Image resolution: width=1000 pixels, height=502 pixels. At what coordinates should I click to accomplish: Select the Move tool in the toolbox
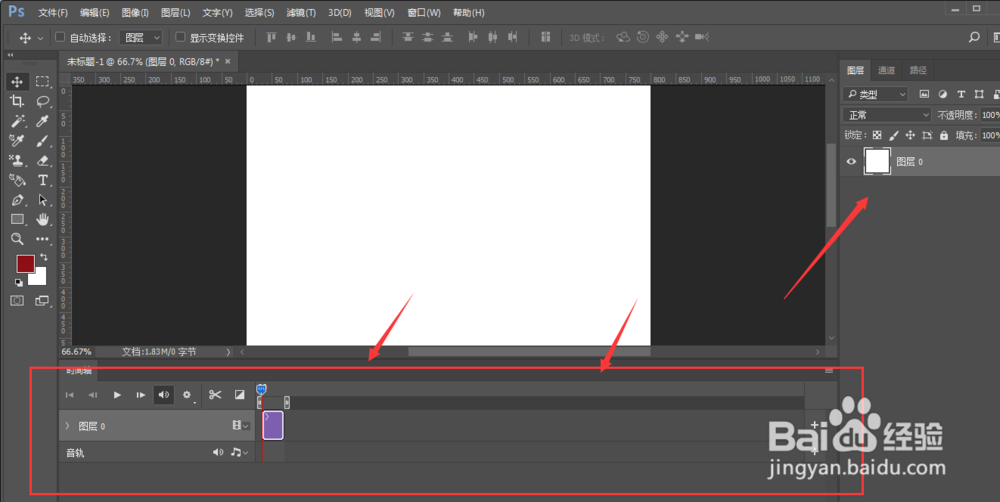click(x=17, y=82)
